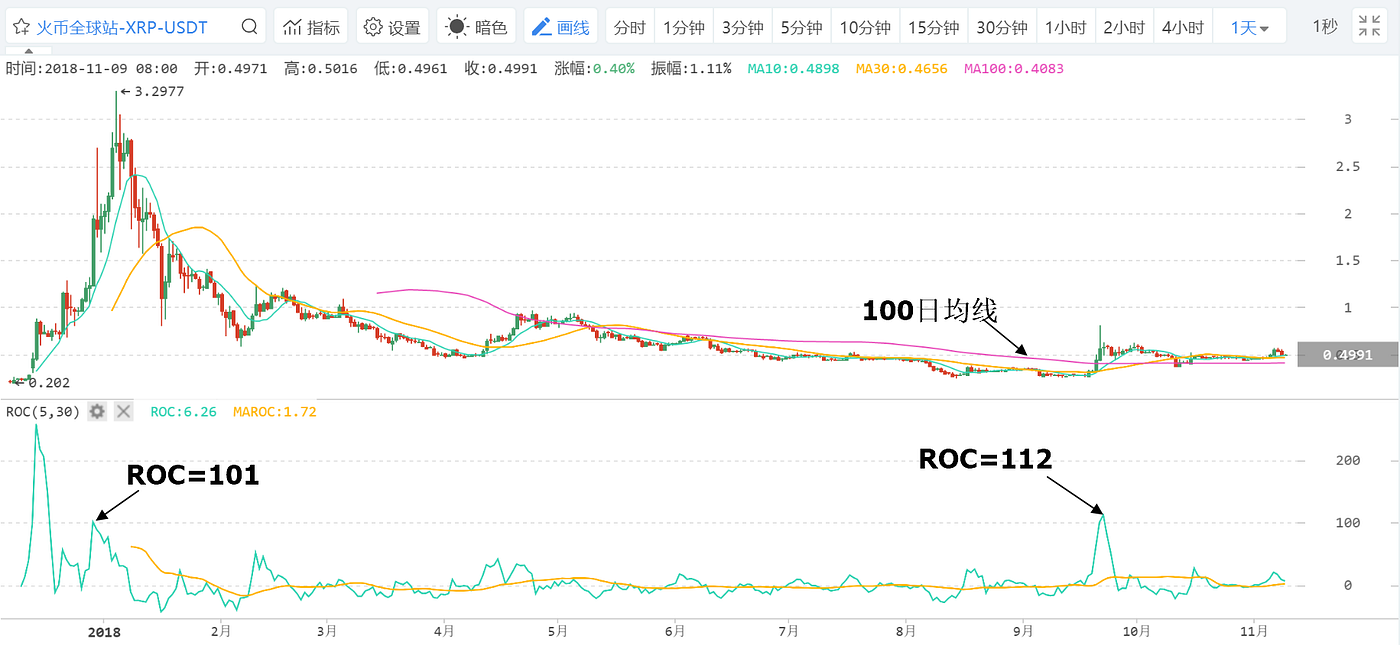The image size is (1400, 645).
Task: Select the 5分钟 timeframe
Action: point(801,27)
